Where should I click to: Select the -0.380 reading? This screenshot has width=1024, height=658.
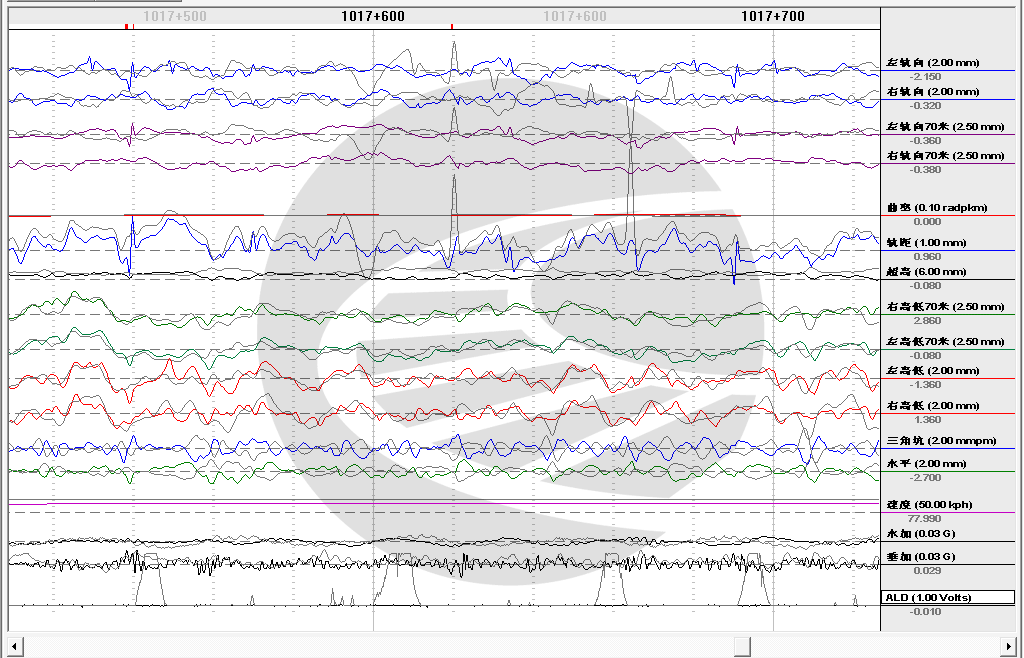coord(925,170)
